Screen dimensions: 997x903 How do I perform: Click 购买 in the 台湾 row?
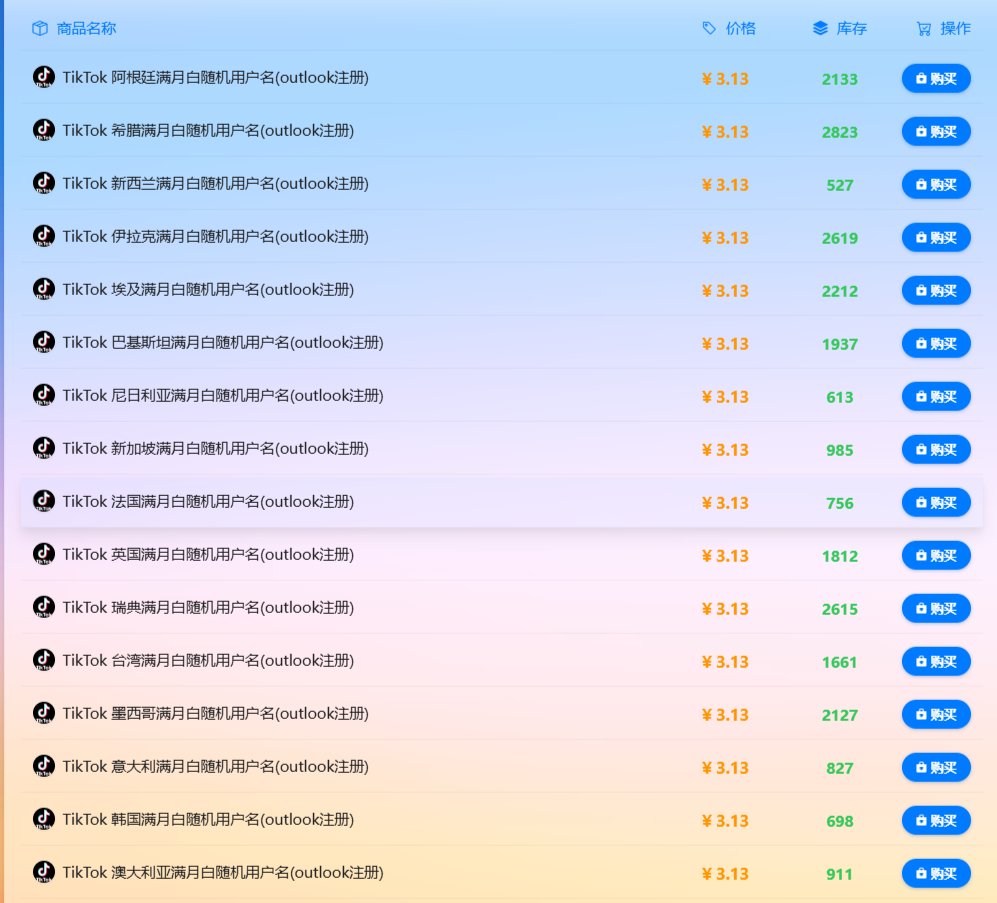936,661
